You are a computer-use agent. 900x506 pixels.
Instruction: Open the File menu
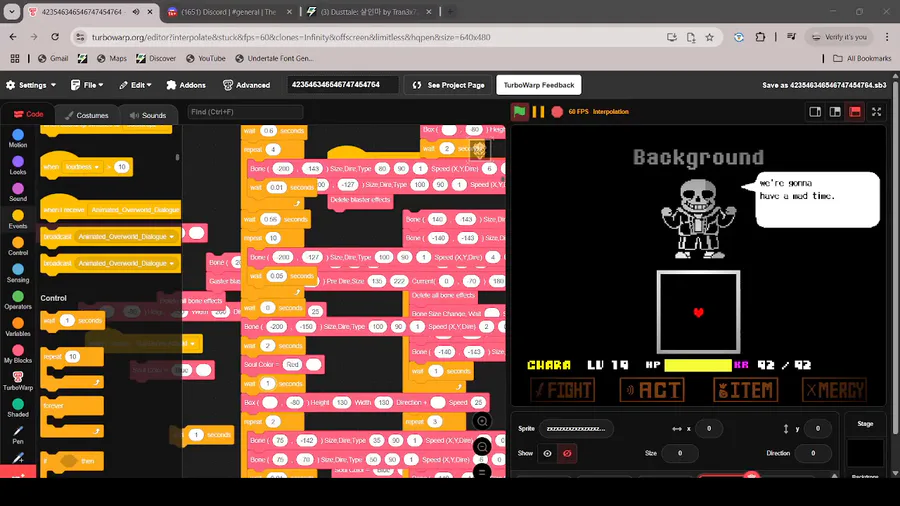87,85
